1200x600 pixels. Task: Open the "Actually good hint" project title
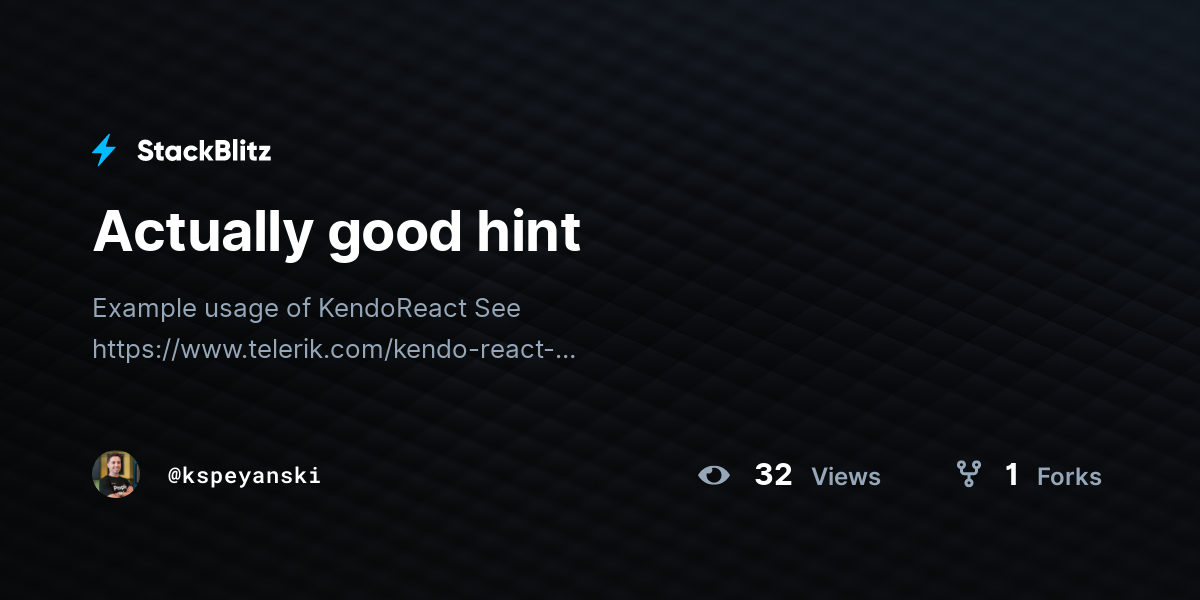coord(336,232)
